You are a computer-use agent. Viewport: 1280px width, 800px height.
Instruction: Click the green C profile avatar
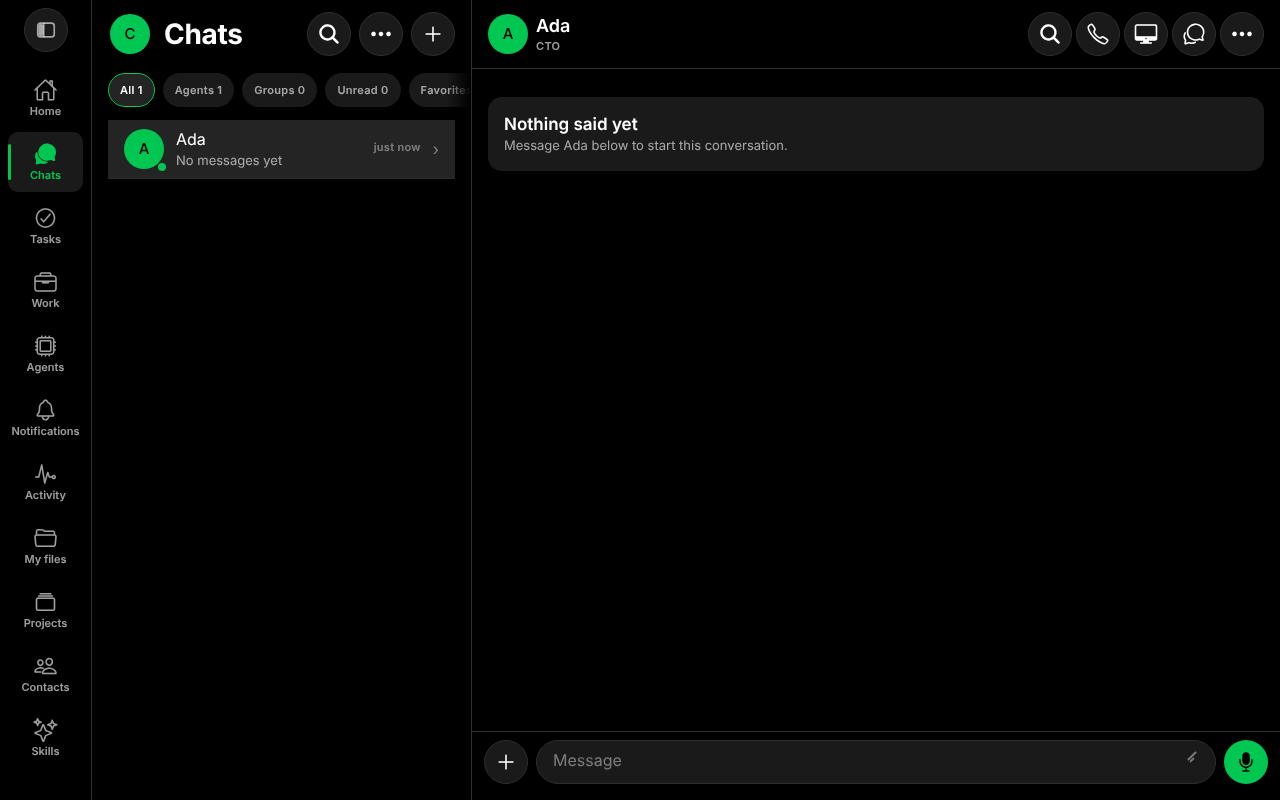pyautogui.click(x=130, y=34)
